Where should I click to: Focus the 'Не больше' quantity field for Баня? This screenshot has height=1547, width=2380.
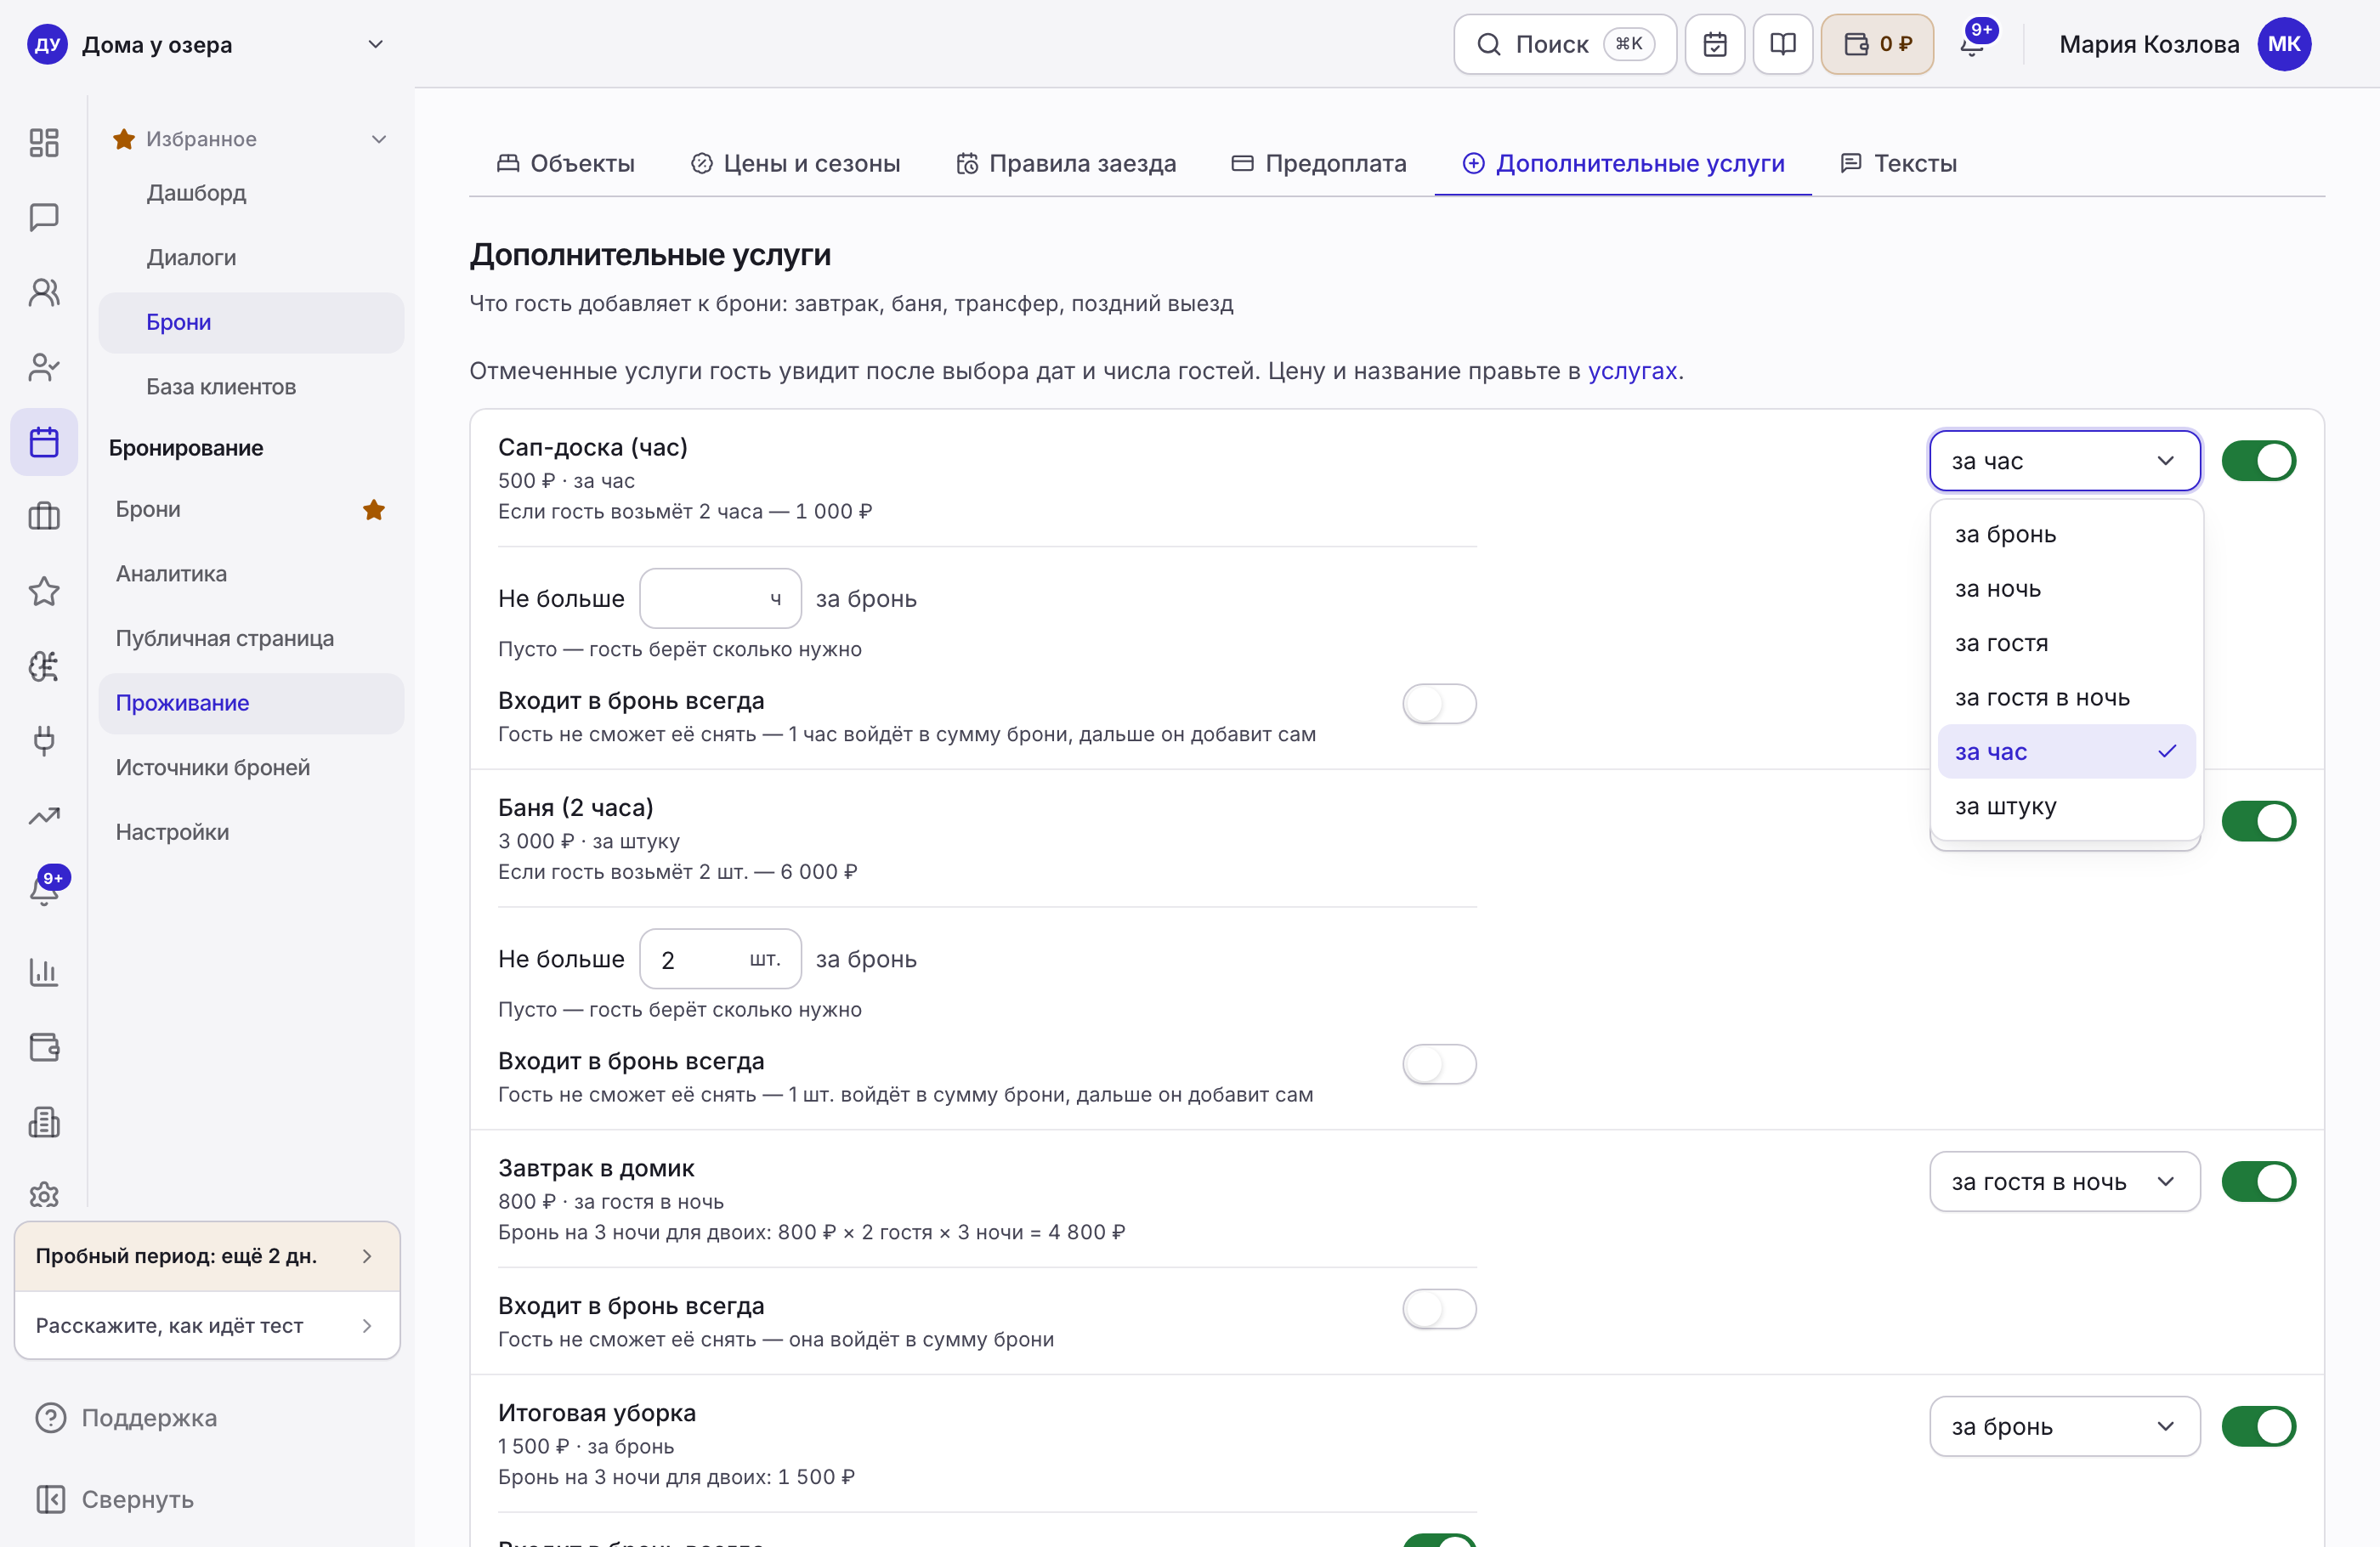[720, 959]
